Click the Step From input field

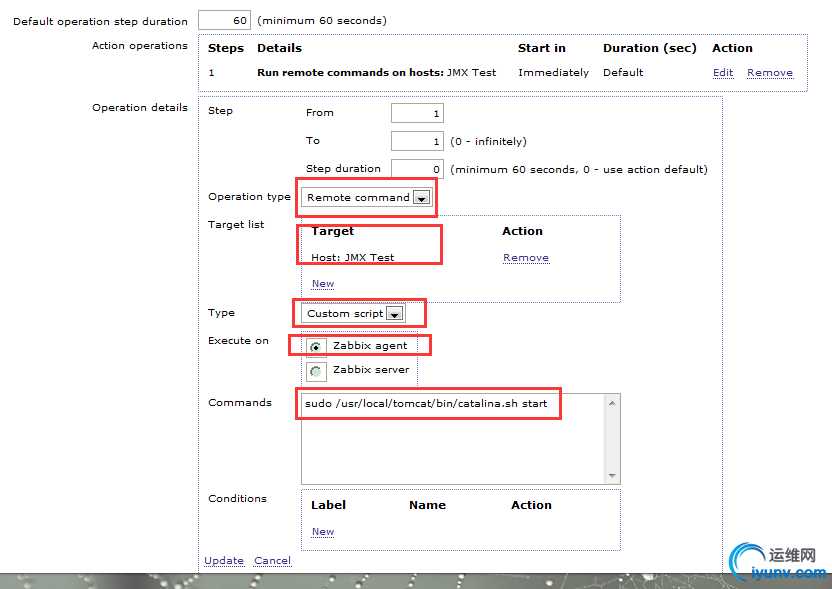click(x=417, y=113)
